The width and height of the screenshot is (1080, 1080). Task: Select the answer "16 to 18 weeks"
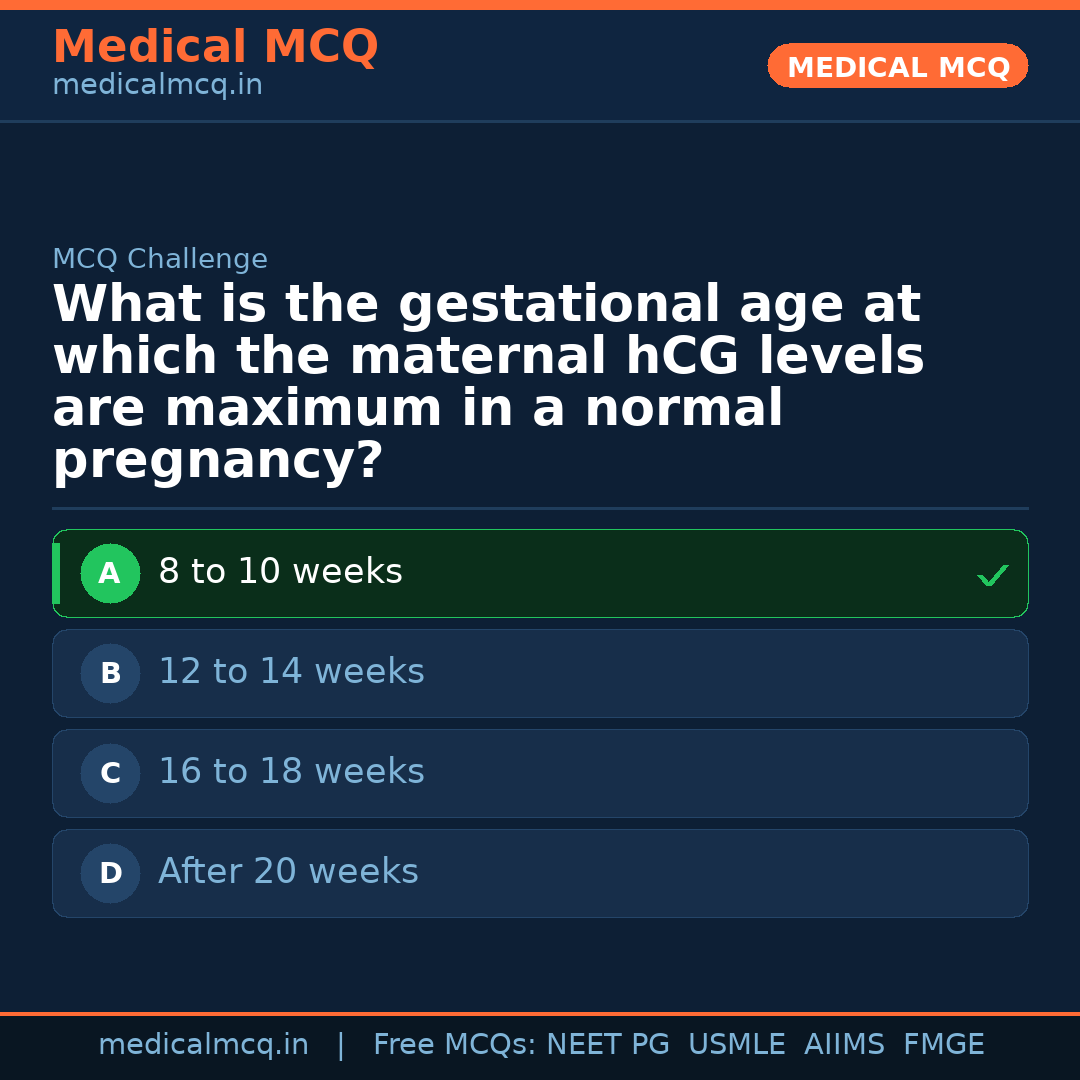(x=291, y=772)
